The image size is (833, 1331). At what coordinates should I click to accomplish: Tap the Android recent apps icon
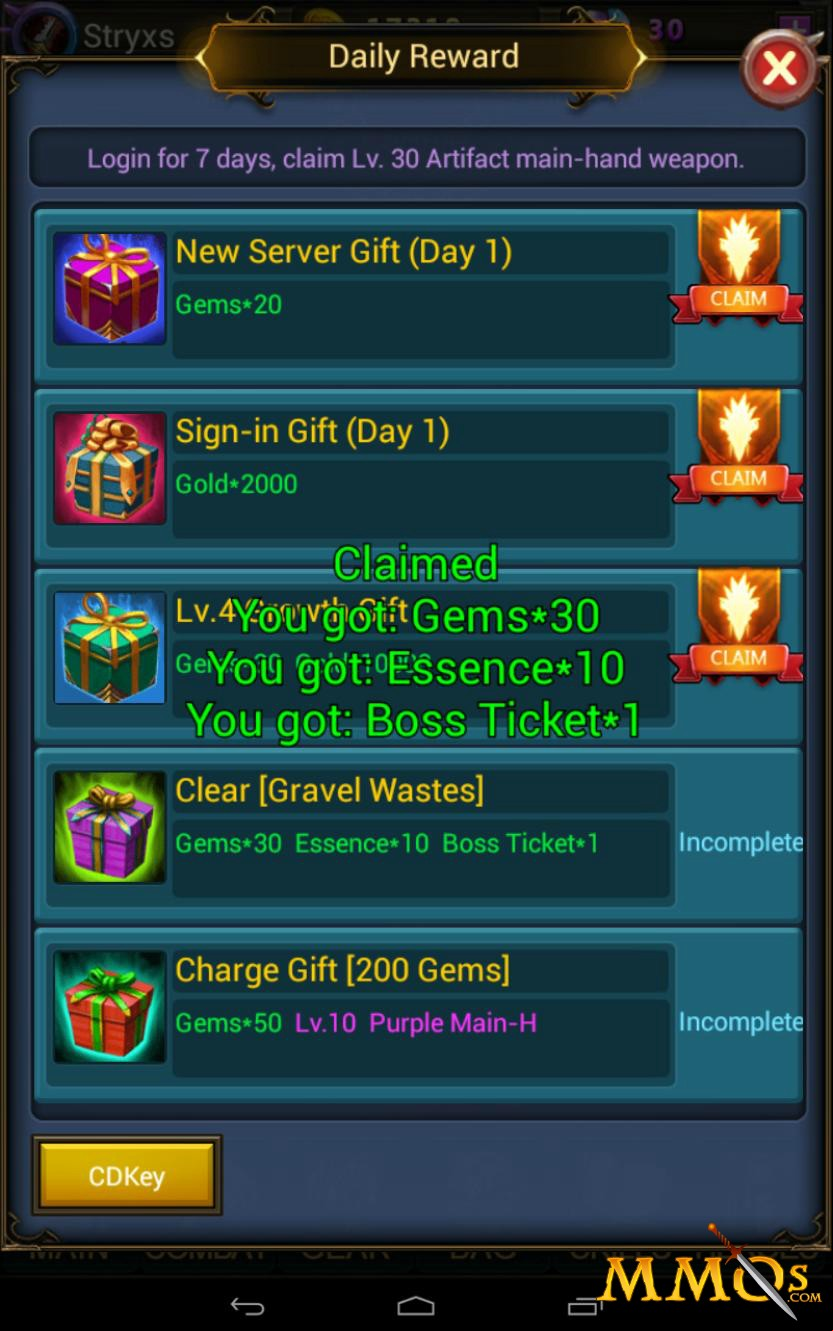tap(585, 1306)
